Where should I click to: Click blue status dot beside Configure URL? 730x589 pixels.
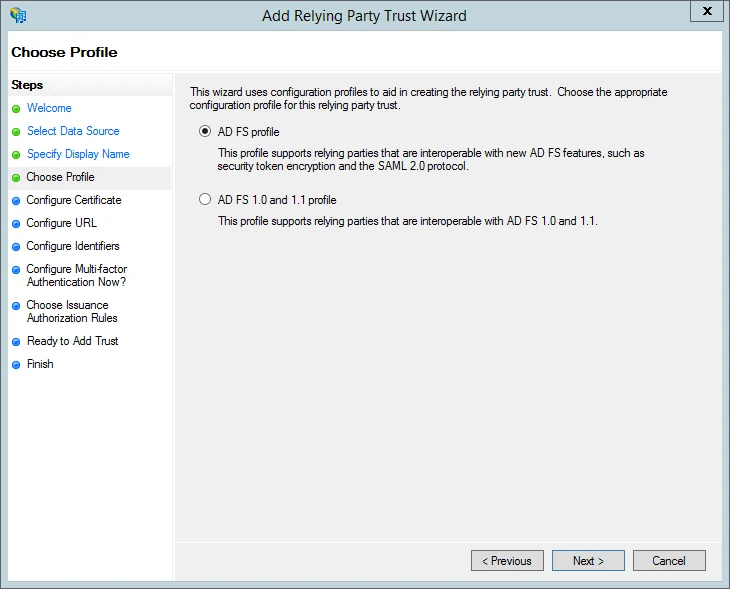[16, 224]
